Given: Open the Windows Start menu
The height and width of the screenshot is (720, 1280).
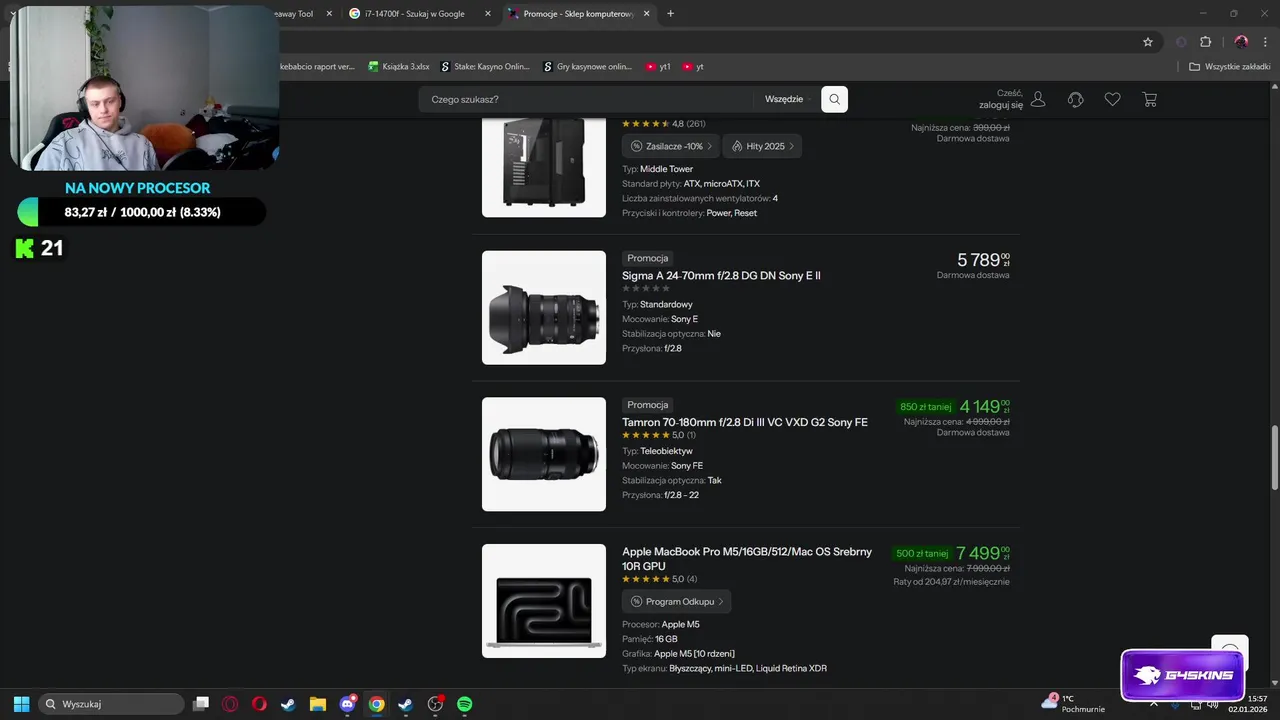Looking at the screenshot, I should [21, 704].
